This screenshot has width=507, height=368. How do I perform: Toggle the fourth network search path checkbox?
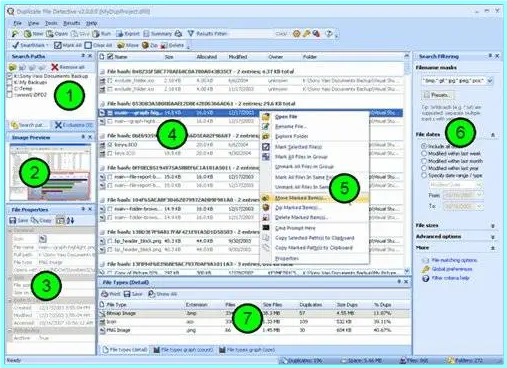coord(10,95)
